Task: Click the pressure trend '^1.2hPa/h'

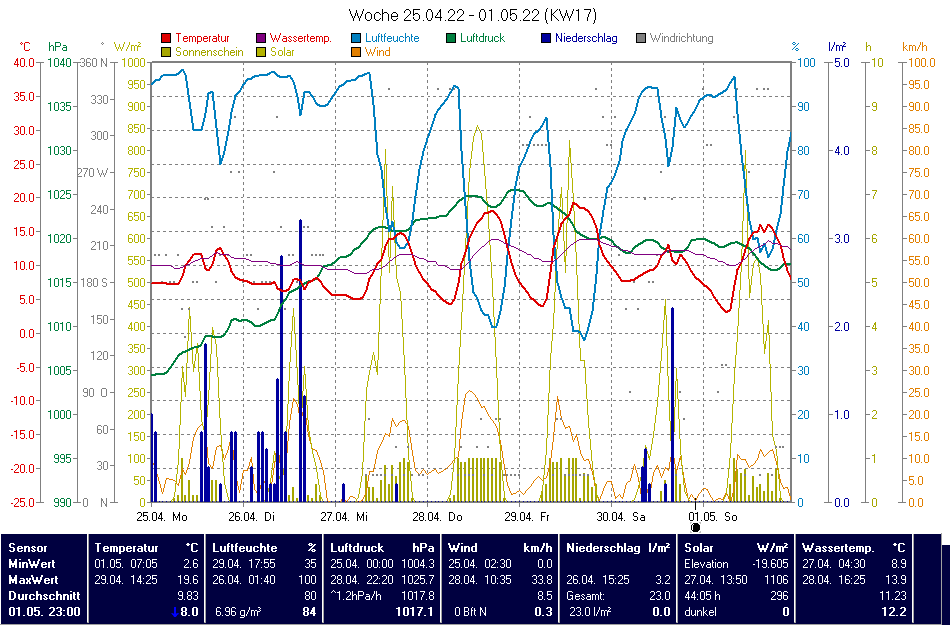Action: tap(356, 596)
